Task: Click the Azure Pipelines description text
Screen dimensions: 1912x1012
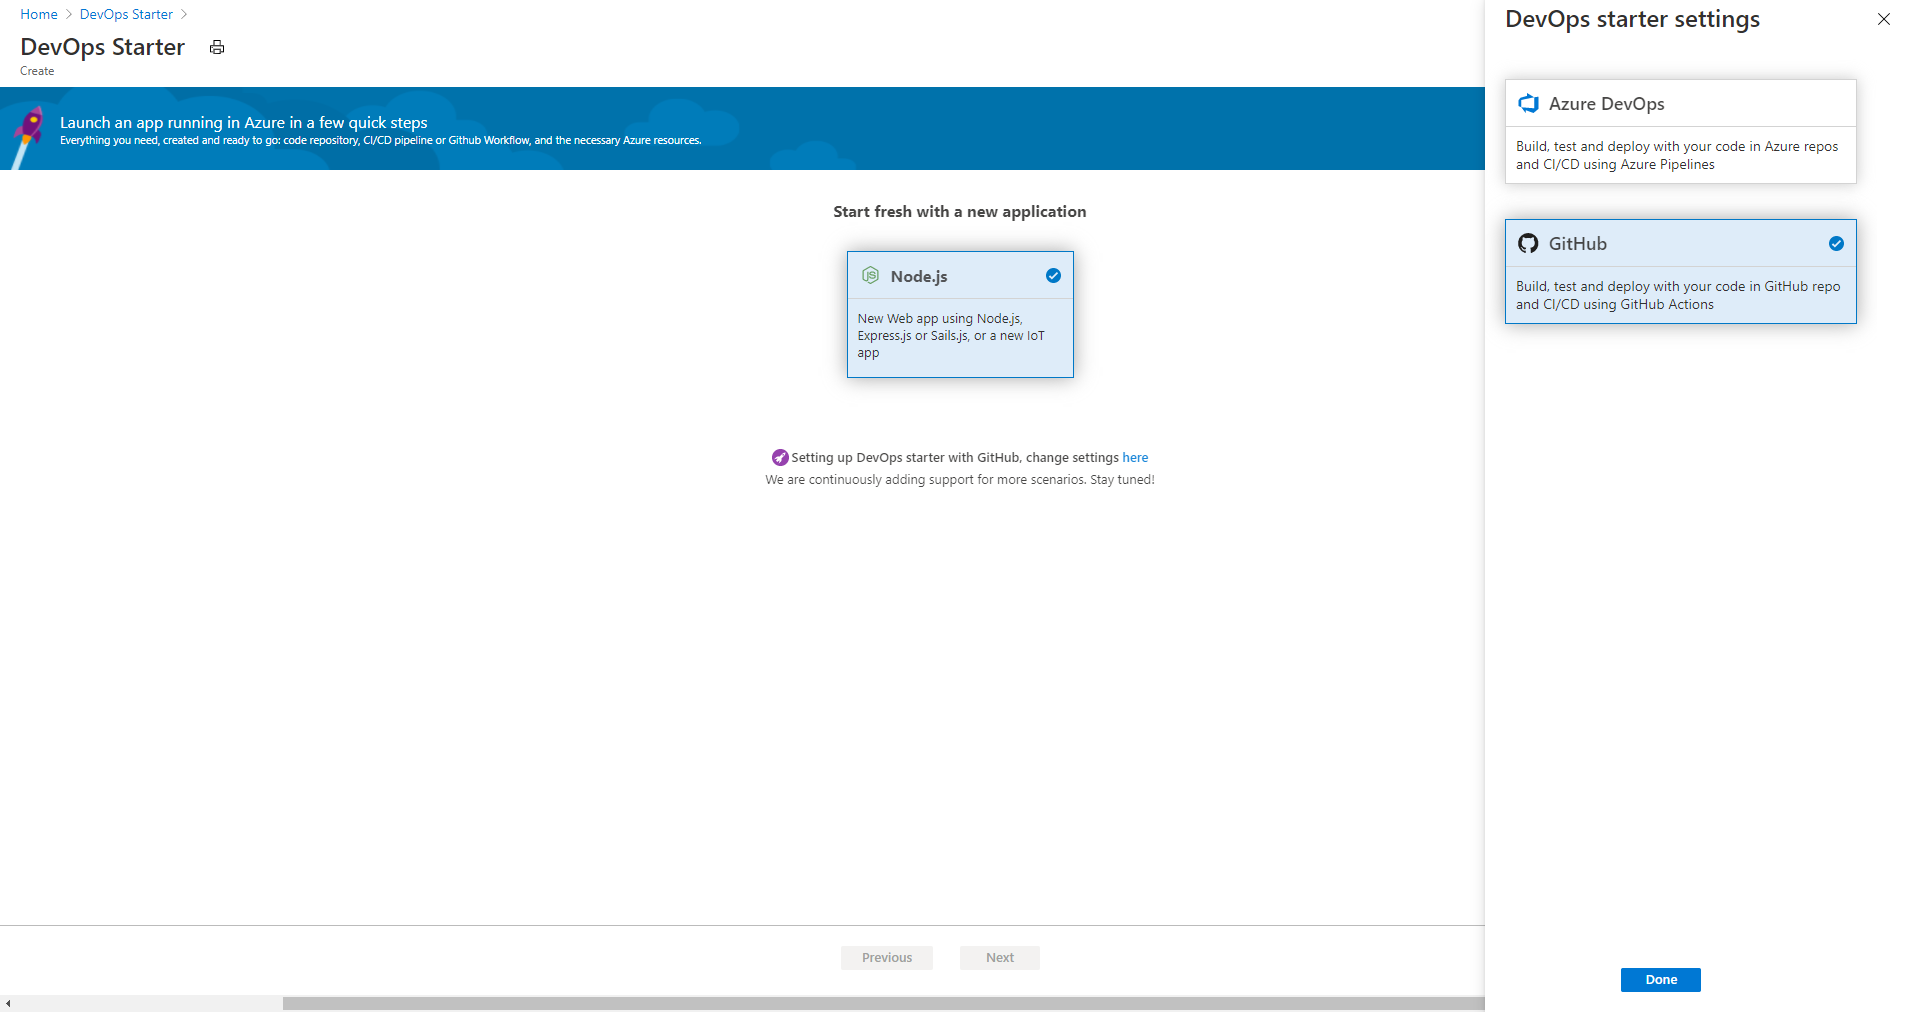Action: (x=1677, y=155)
